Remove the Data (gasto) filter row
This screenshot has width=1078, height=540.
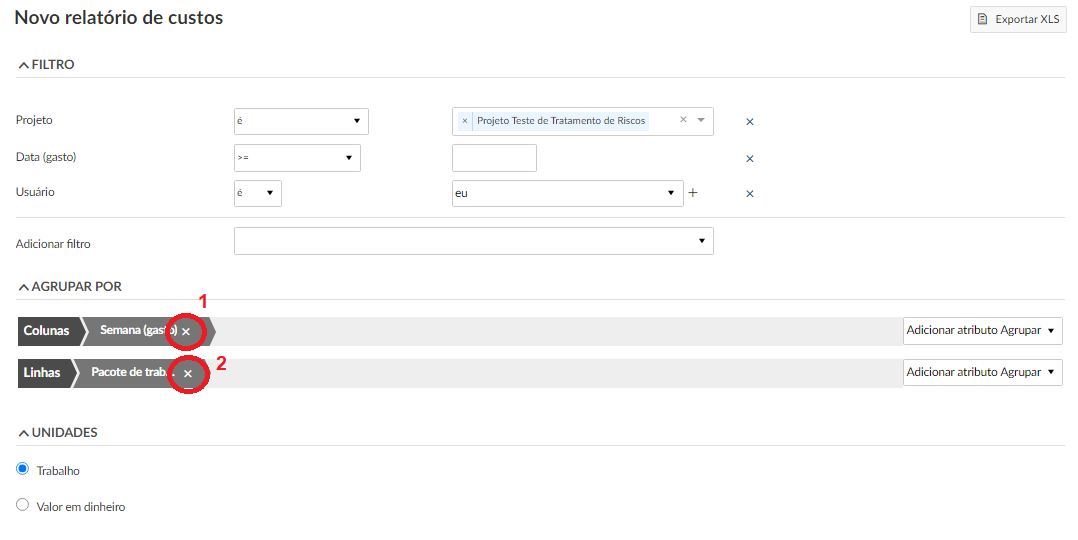750,158
